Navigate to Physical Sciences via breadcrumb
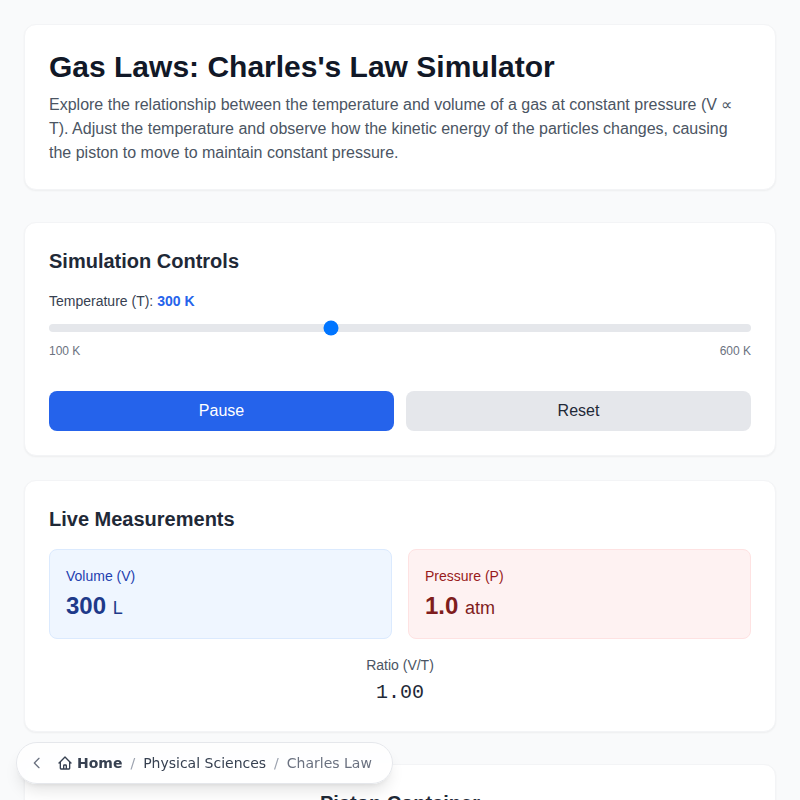Viewport: 800px width, 800px height. point(204,762)
